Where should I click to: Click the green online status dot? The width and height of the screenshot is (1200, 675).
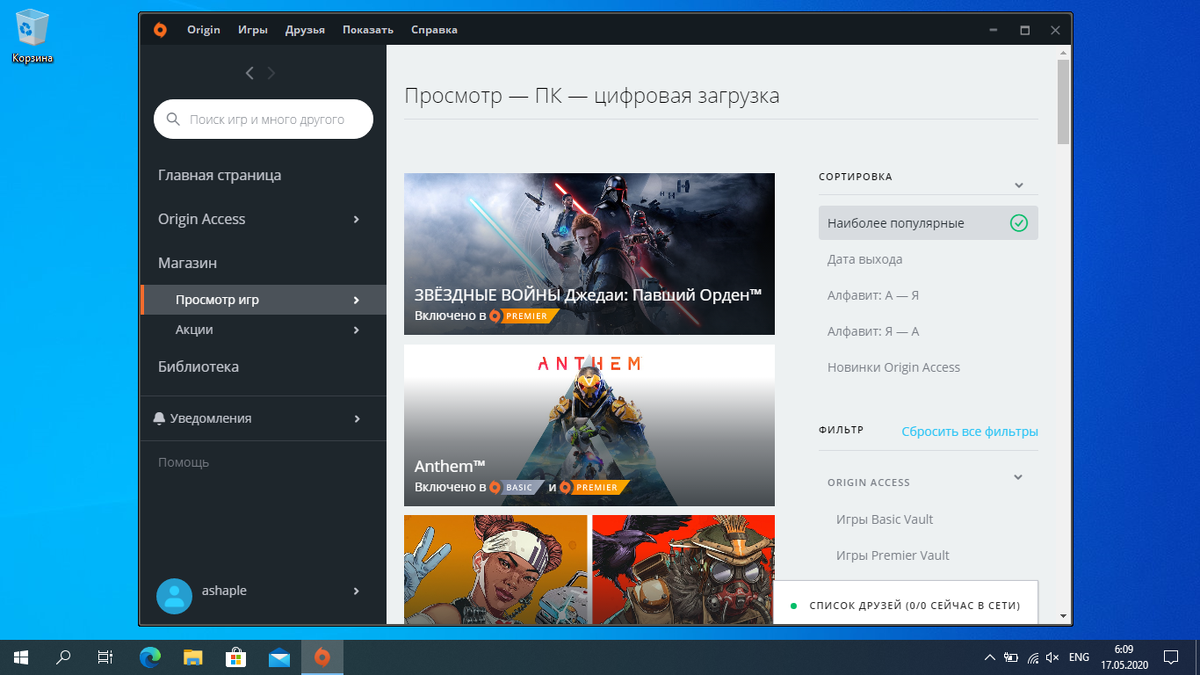793,606
